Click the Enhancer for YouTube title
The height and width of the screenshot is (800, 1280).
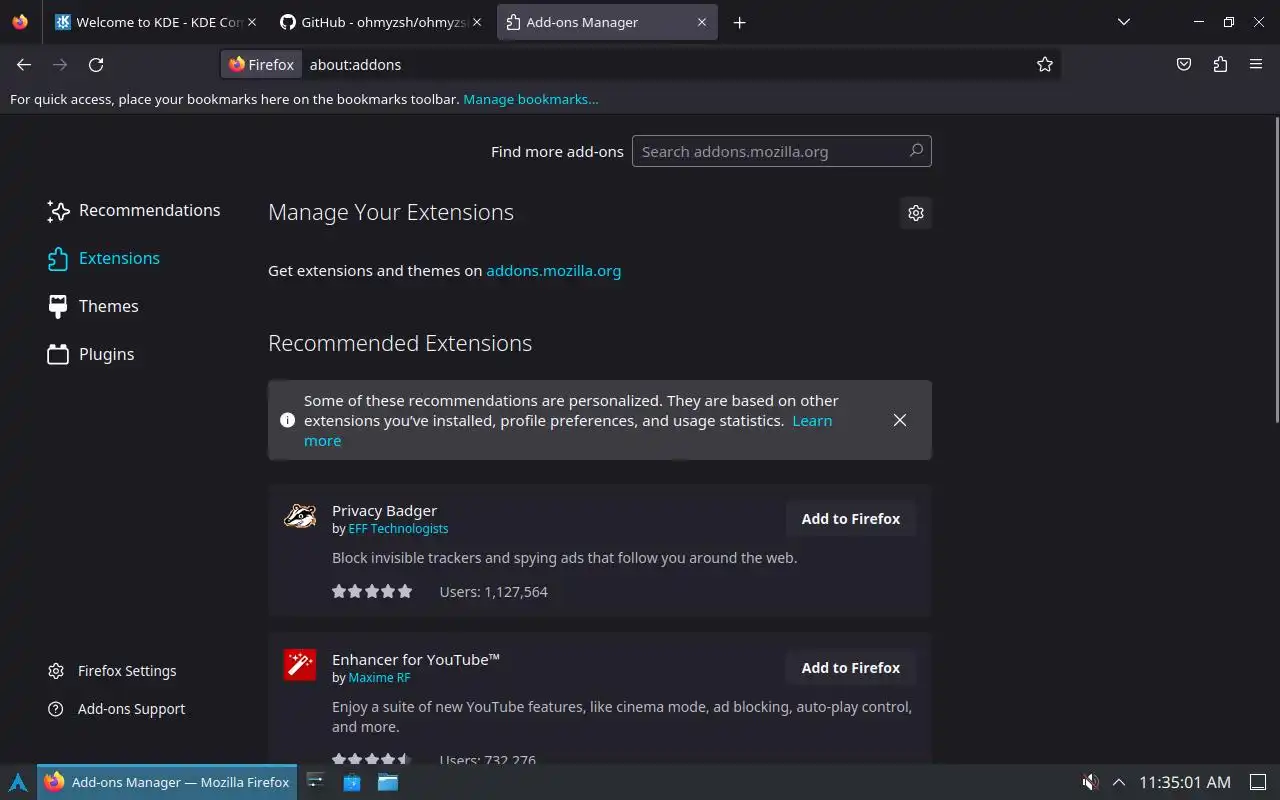(x=416, y=659)
